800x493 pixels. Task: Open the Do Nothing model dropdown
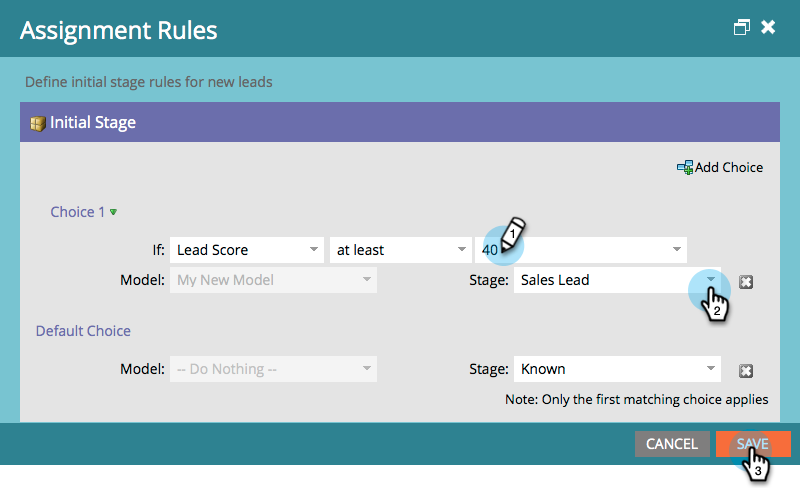pyautogui.click(x=273, y=369)
